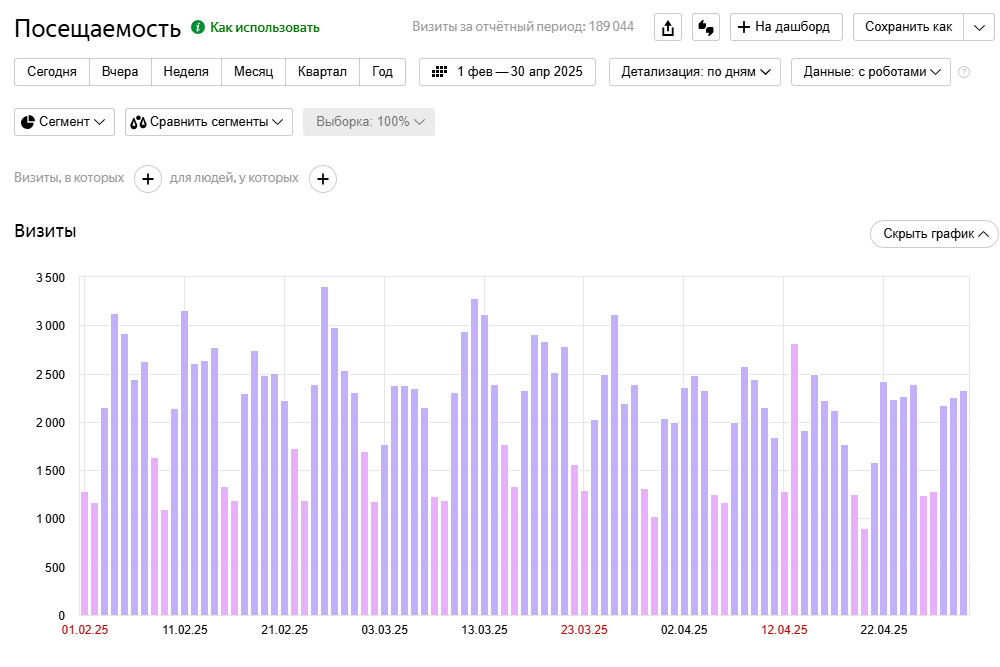Image resolution: width=1000 pixels, height=667 pixels.
Task: Click the 23.03.25 axis date label
Action: click(584, 630)
